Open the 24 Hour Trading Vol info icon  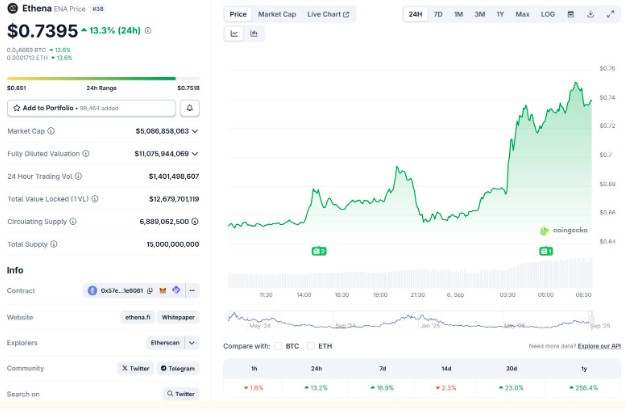pos(79,176)
